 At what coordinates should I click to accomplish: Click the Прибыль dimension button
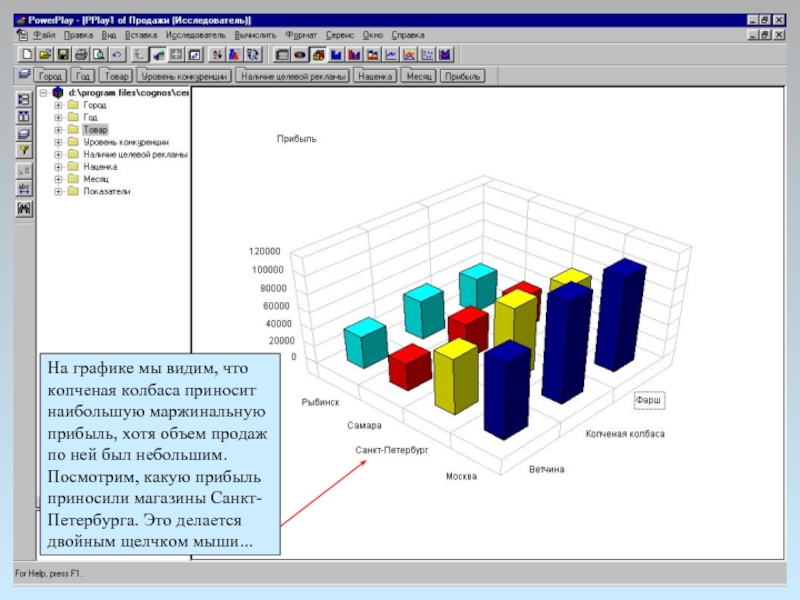463,76
